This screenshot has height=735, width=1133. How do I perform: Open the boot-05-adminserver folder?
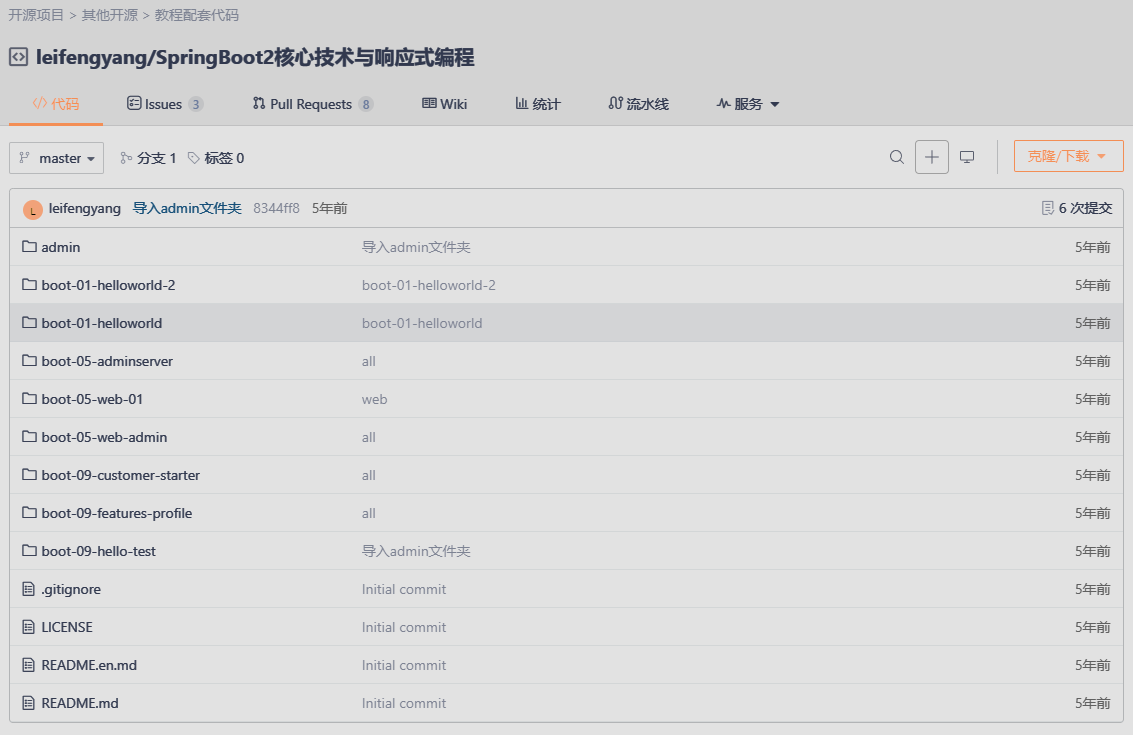(107, 361)
